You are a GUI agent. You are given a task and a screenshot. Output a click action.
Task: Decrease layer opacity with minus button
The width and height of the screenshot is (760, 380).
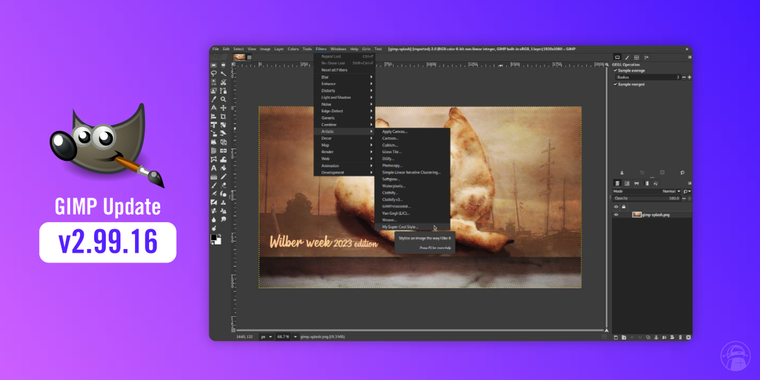(684, 198)
